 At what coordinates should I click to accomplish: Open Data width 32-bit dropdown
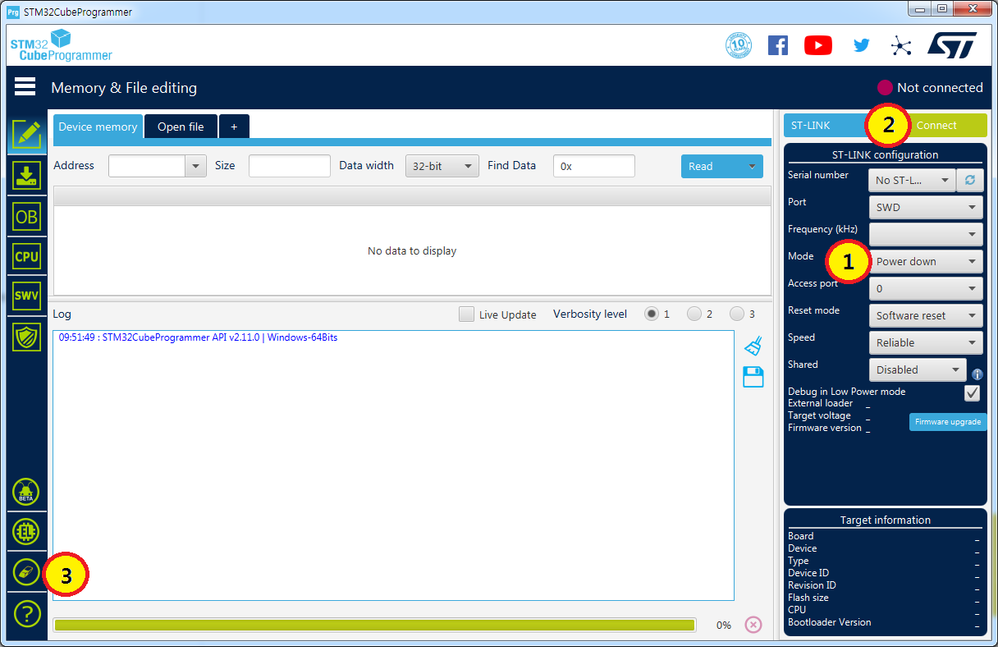point(442,166)
